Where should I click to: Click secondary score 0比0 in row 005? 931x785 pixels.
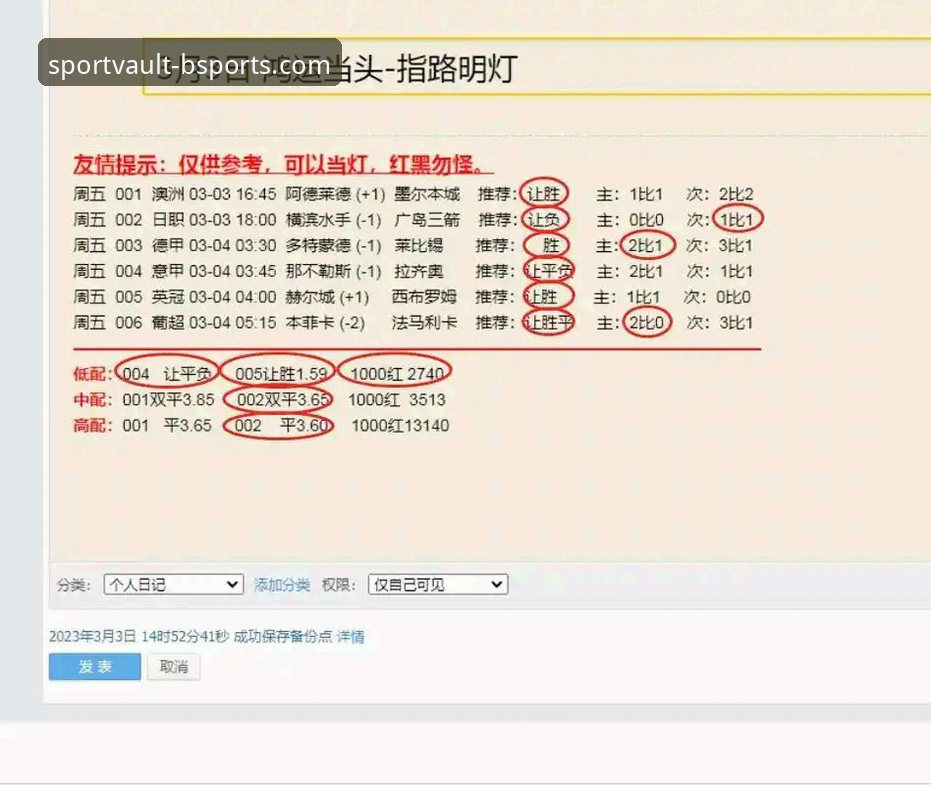[x=733, y=297]
